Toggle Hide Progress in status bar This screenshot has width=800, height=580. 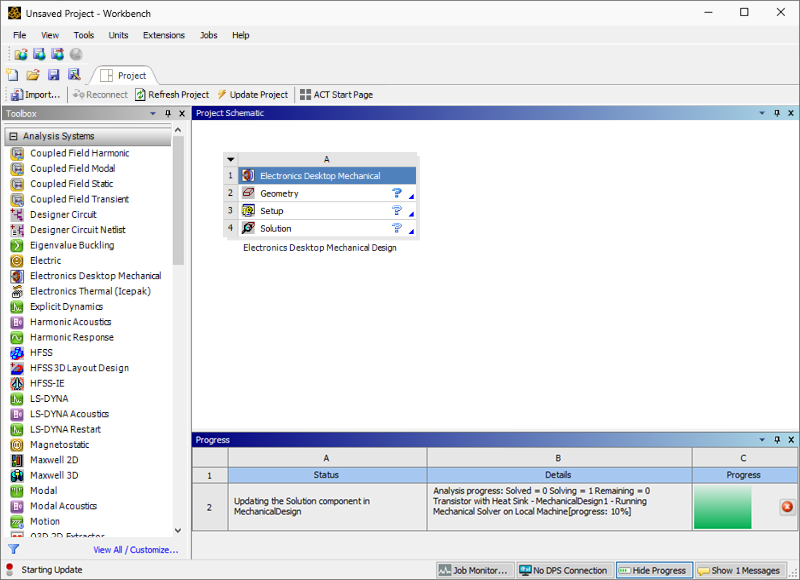point(652,570)
